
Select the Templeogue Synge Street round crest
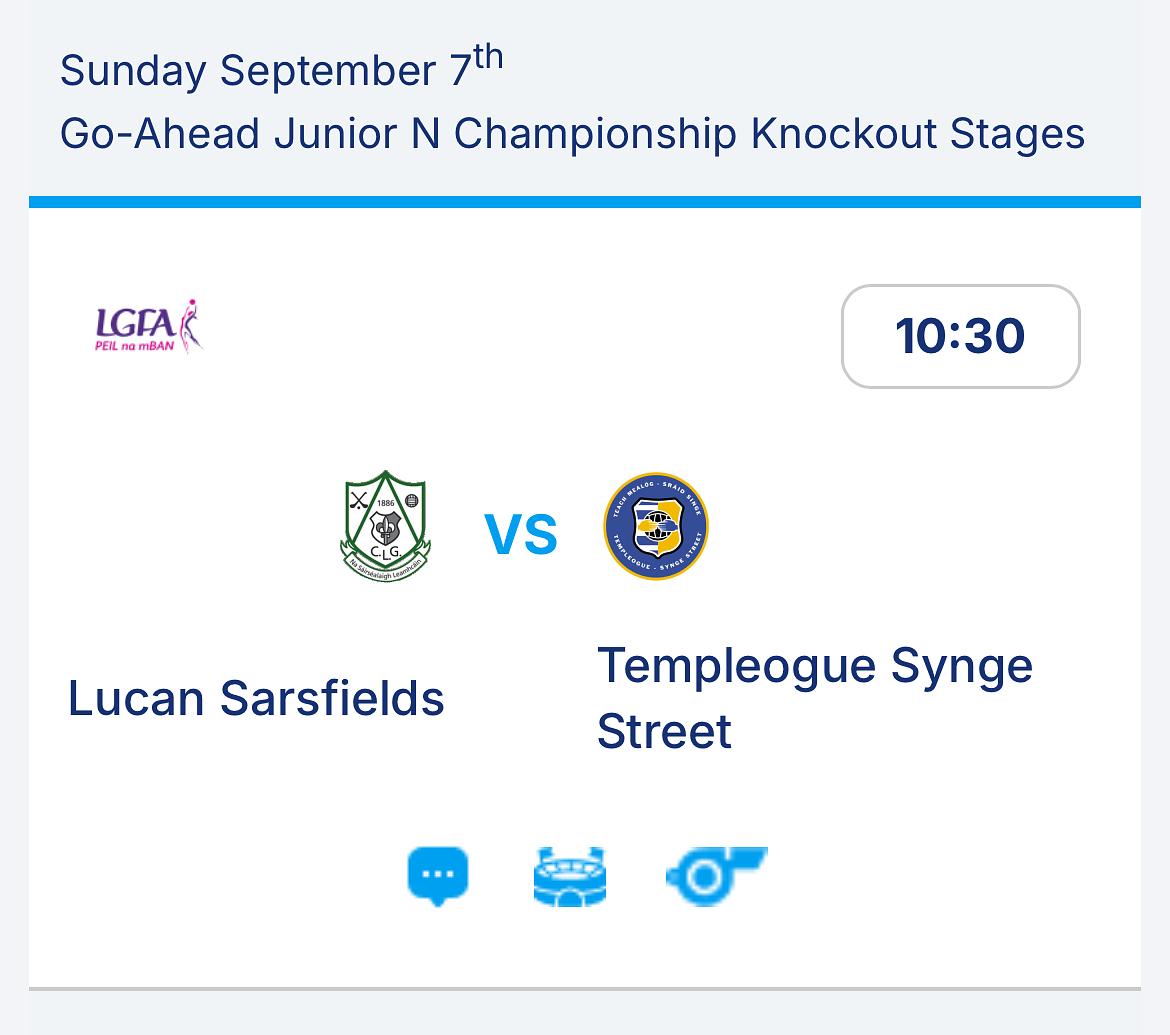pos(656,526)
